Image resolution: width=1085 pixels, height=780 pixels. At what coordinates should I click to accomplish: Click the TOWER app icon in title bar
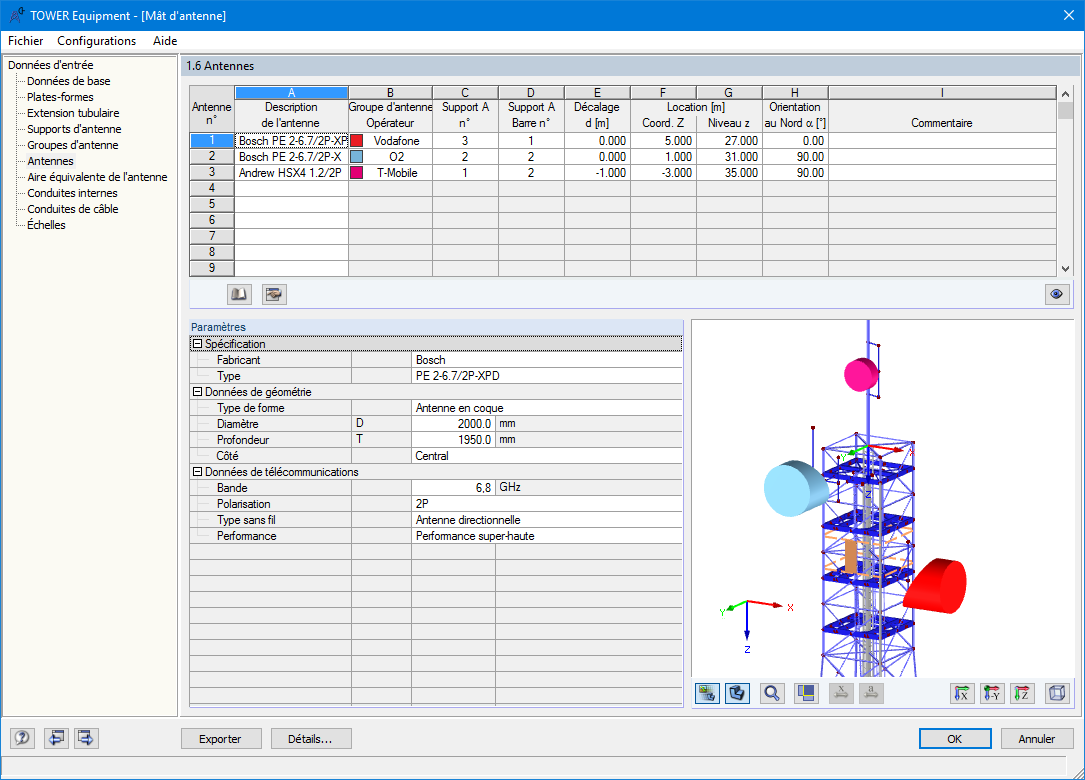17,15
